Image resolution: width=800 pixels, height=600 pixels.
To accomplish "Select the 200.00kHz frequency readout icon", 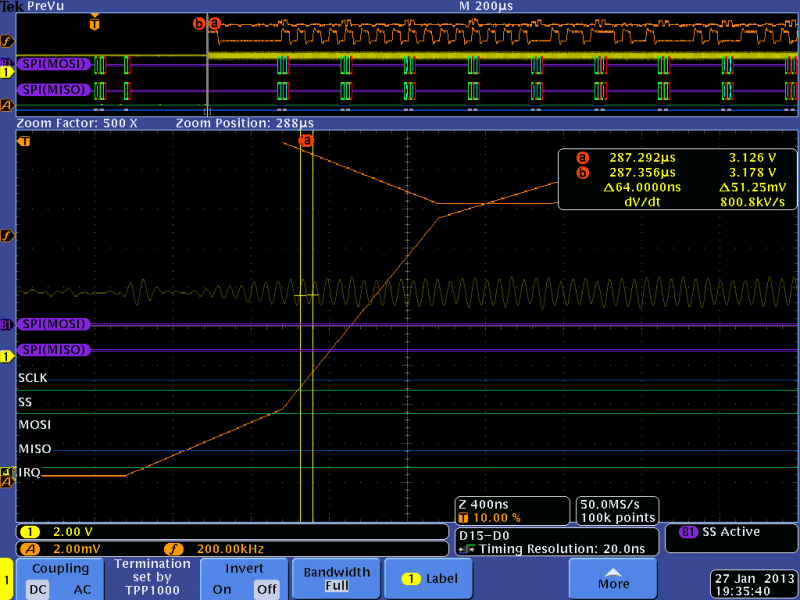I will click(x=173, y=549).
